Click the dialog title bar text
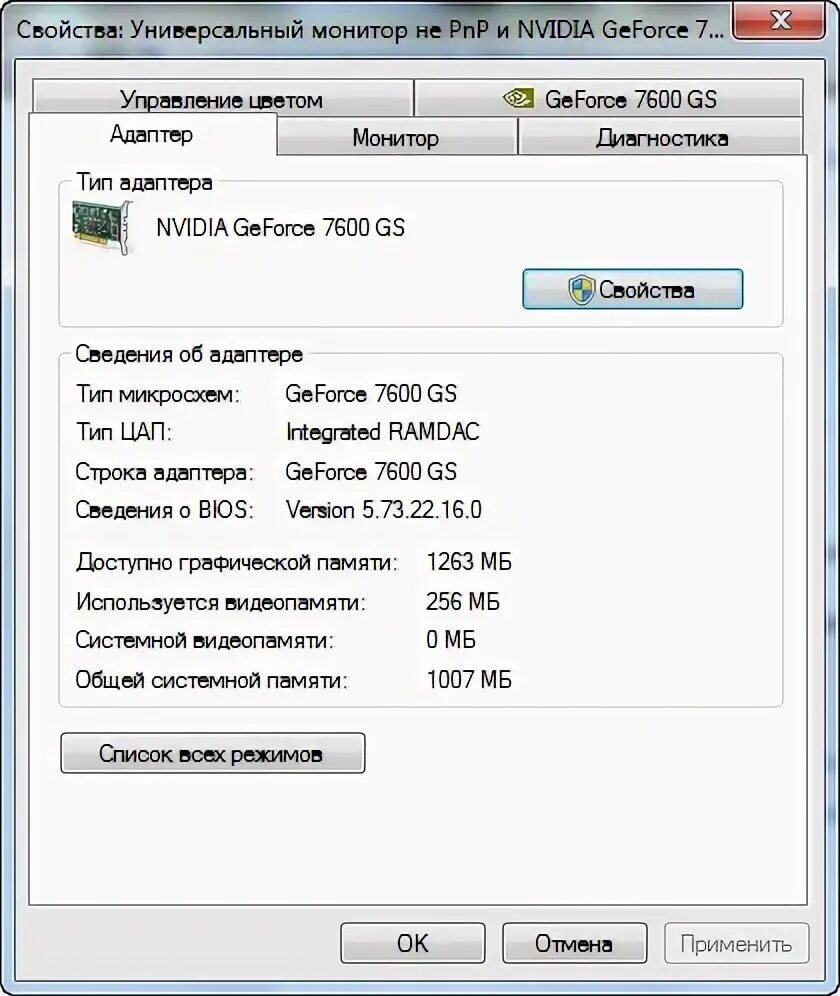The width and height of the screenshot is (840, 996). [x=370, y=30]
